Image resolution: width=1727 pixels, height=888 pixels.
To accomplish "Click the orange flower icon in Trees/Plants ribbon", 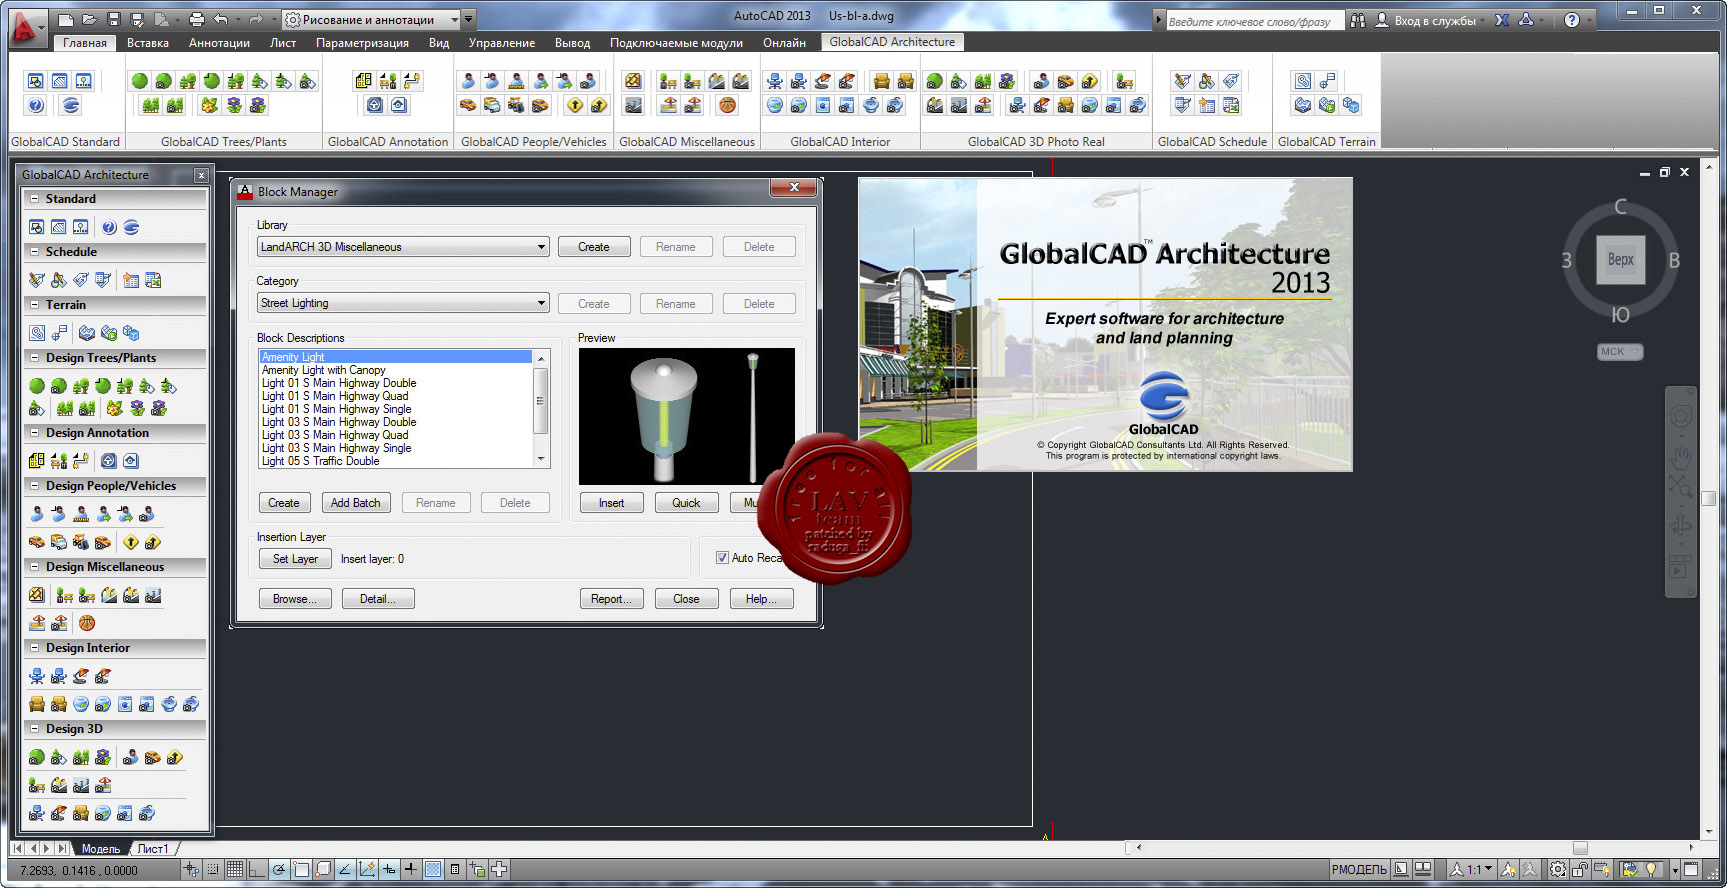I will [x=209, y=105].
